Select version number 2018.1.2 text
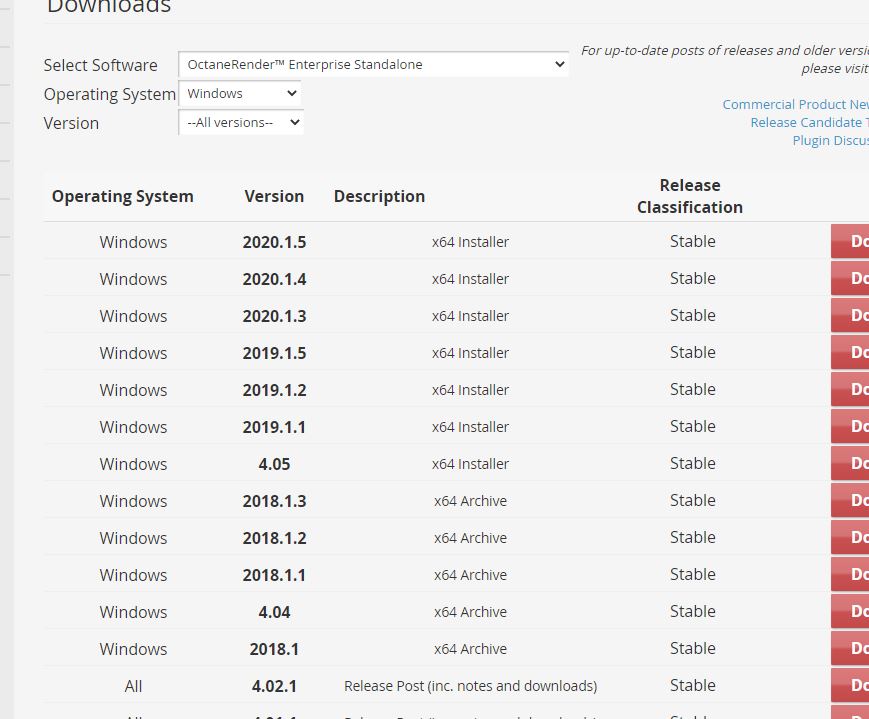 (x=274, y=538)
